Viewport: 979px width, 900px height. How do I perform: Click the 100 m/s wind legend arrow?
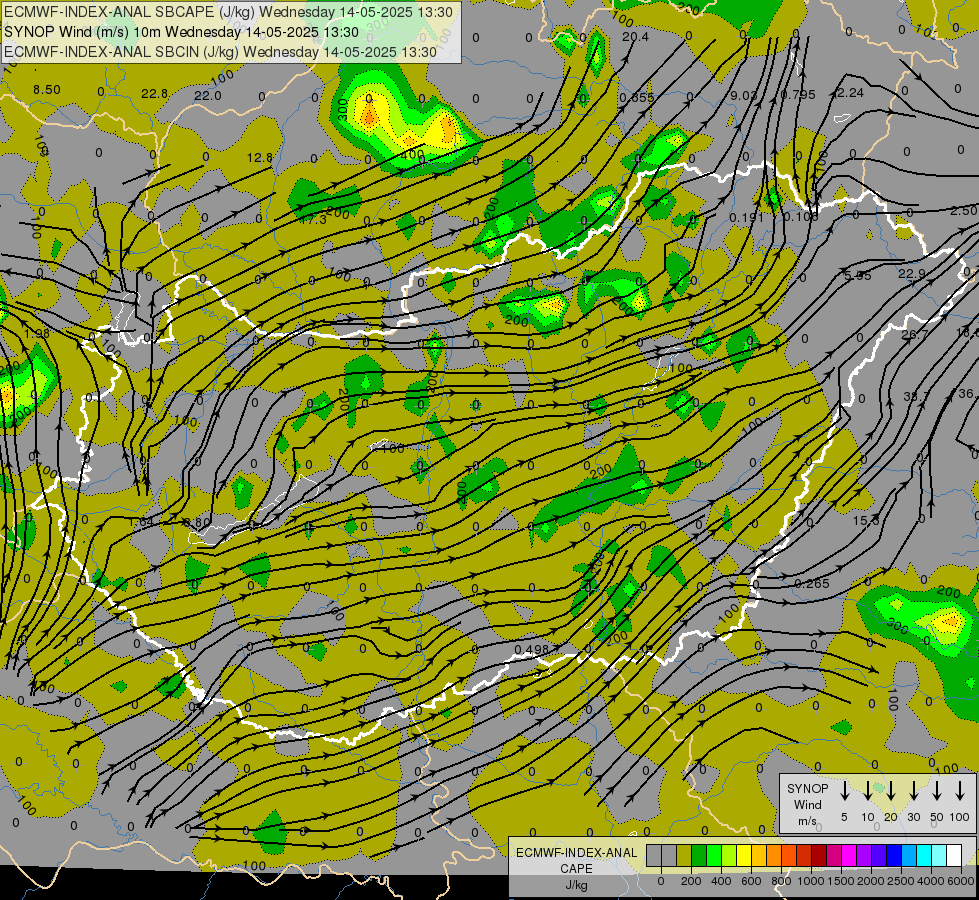coord(960,790)
